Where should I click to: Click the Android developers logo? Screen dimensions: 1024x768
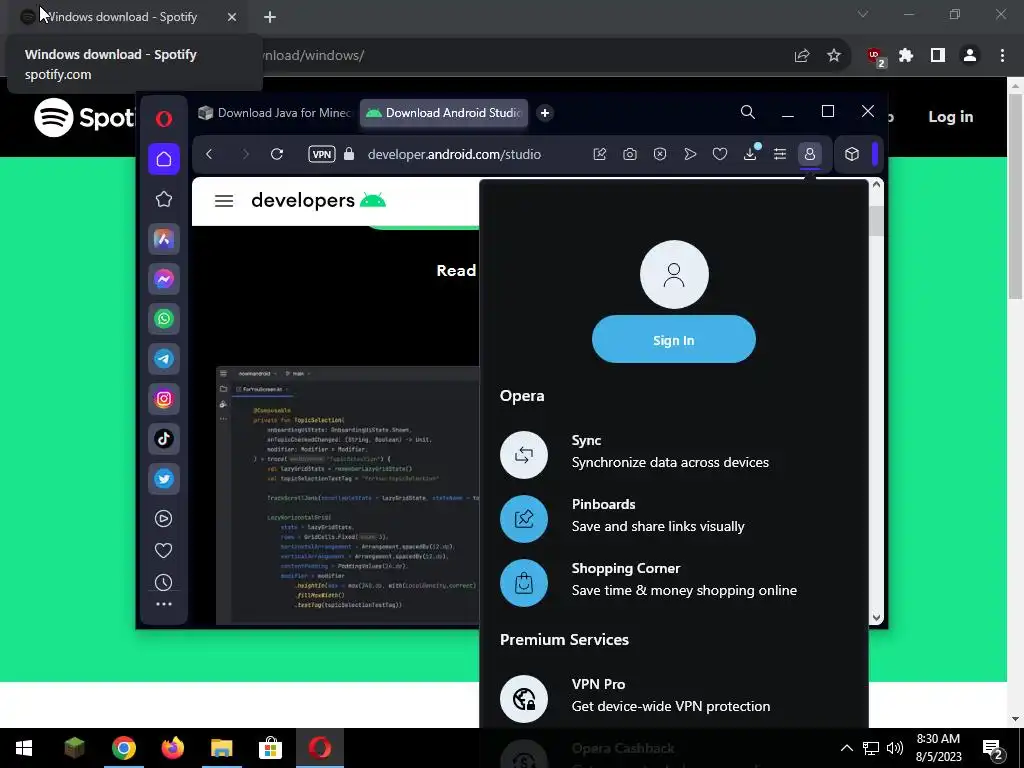[319, 200]
